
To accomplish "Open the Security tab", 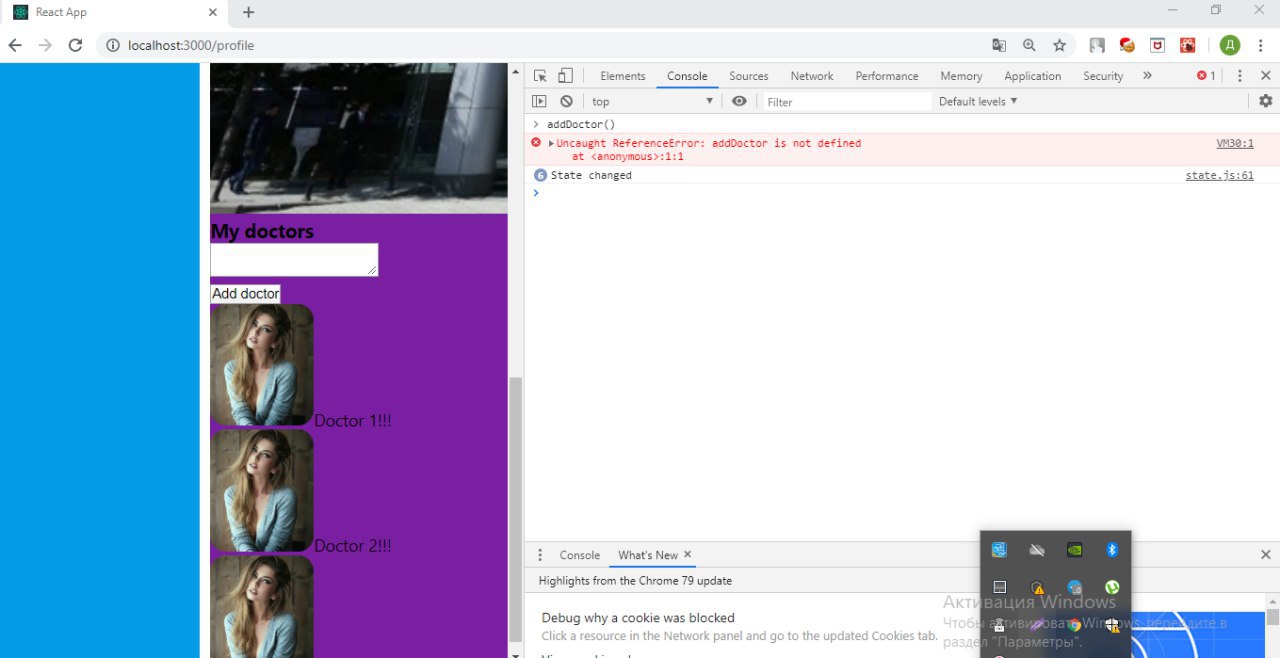I will click(1103, 76).
